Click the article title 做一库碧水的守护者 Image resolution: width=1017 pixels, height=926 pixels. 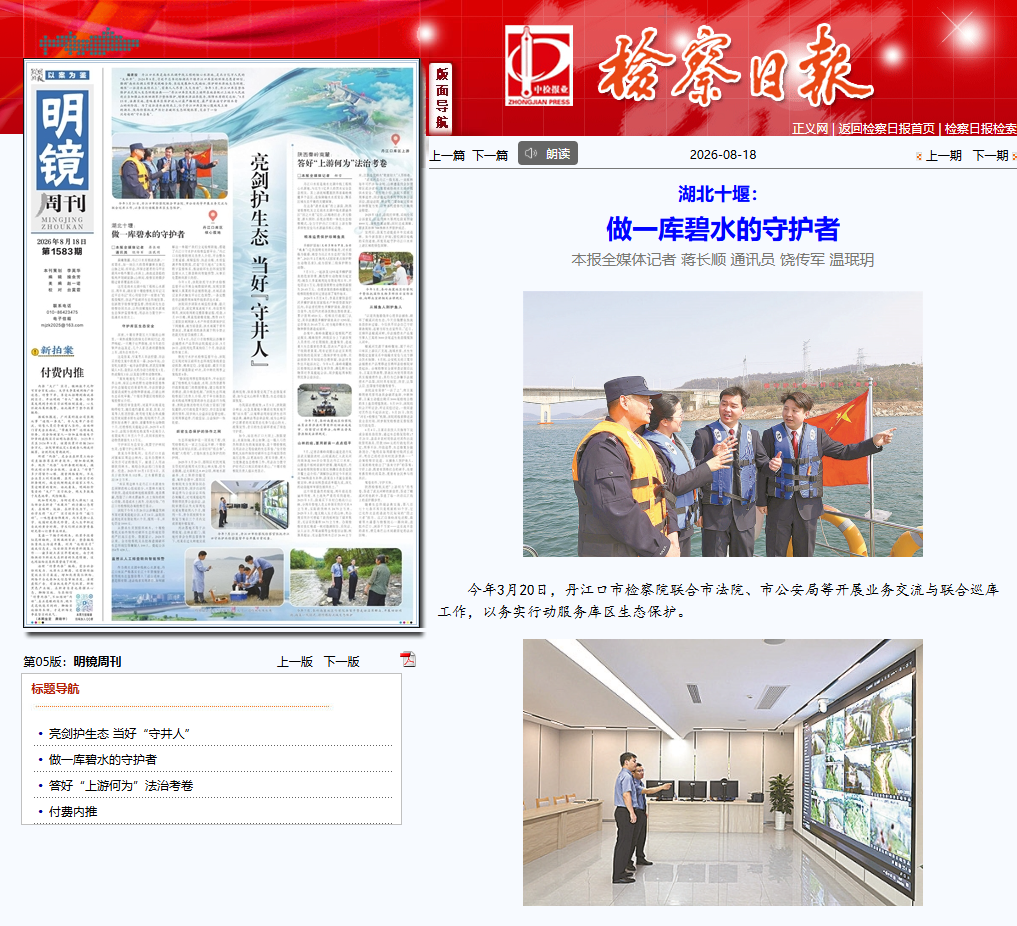click(x=723, y=229)
